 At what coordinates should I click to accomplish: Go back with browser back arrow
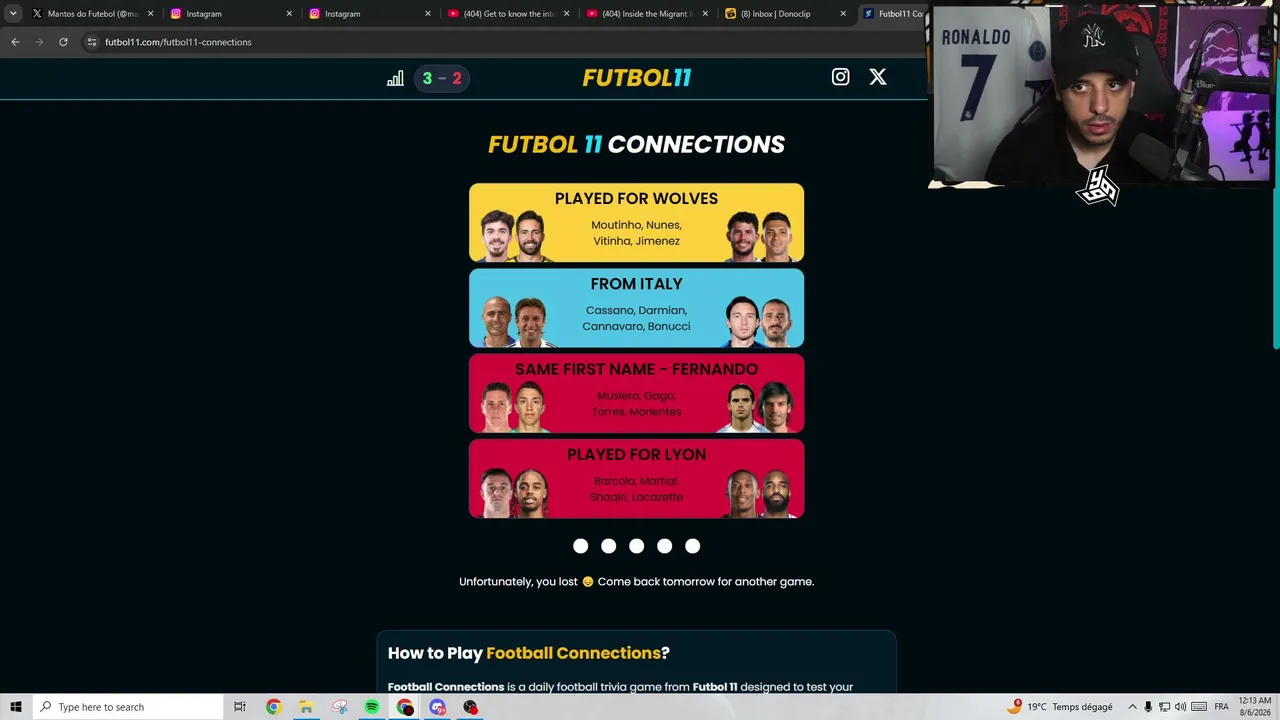coord(15,42)
